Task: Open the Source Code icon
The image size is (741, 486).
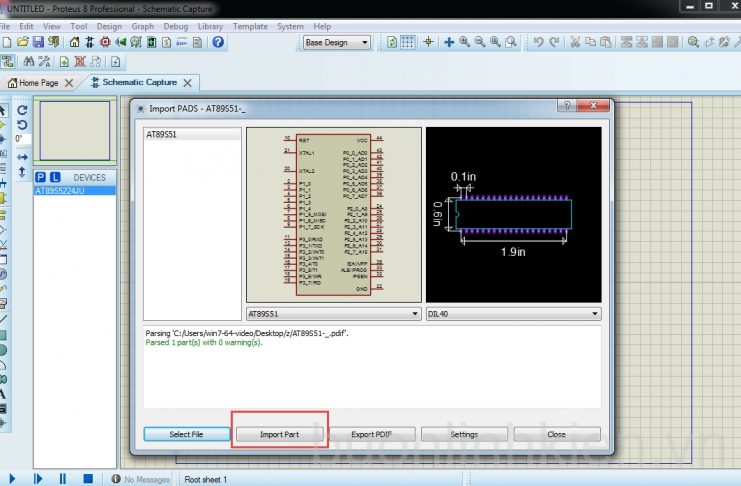Action: [x=182, y=42]
